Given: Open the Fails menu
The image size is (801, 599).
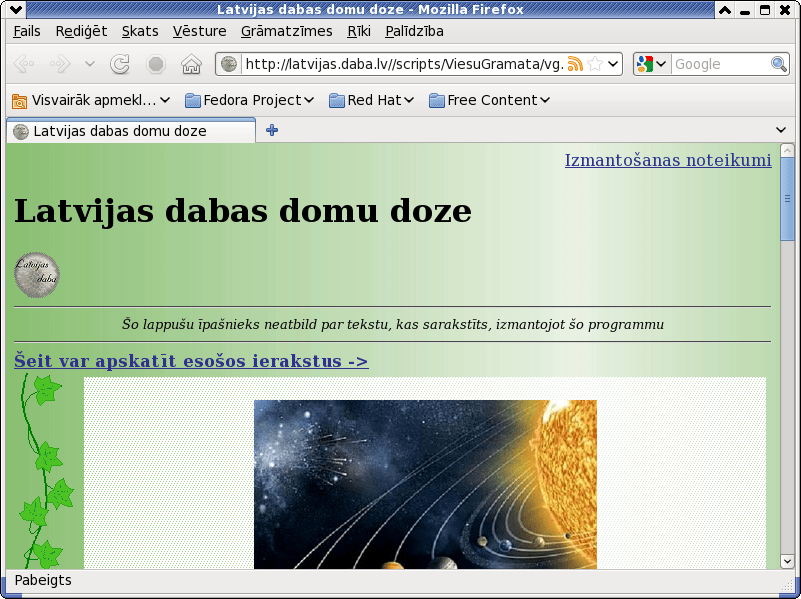Looking at the screenshot, I should (x=27, y=32).
